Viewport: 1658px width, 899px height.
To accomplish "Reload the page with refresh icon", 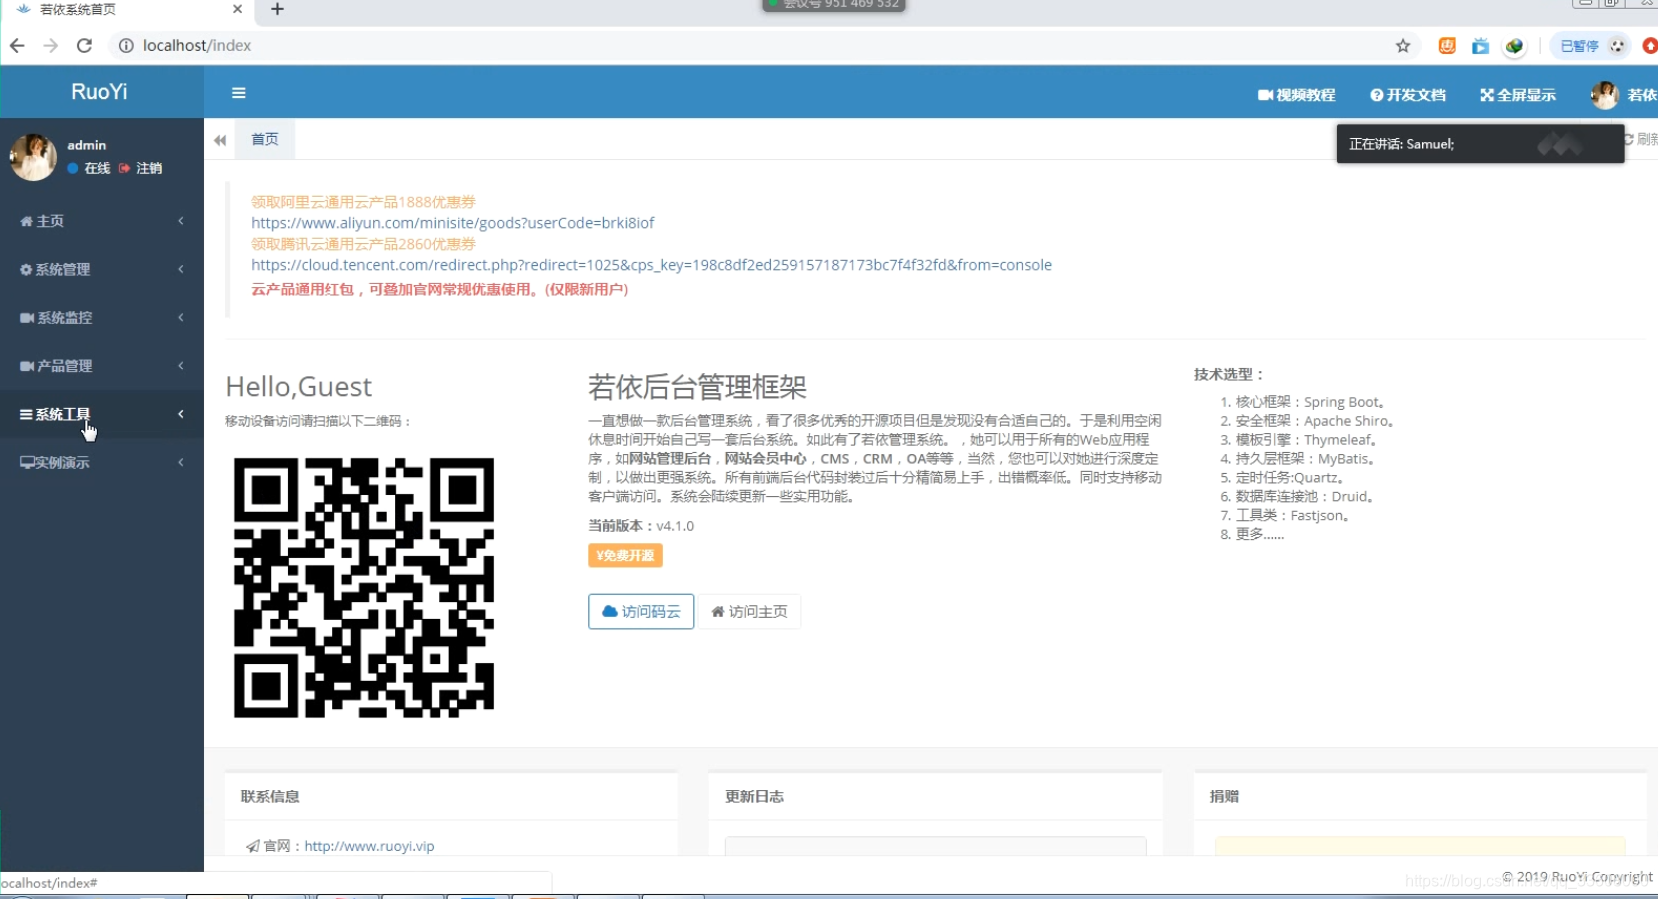I will [x=85, y=45].
